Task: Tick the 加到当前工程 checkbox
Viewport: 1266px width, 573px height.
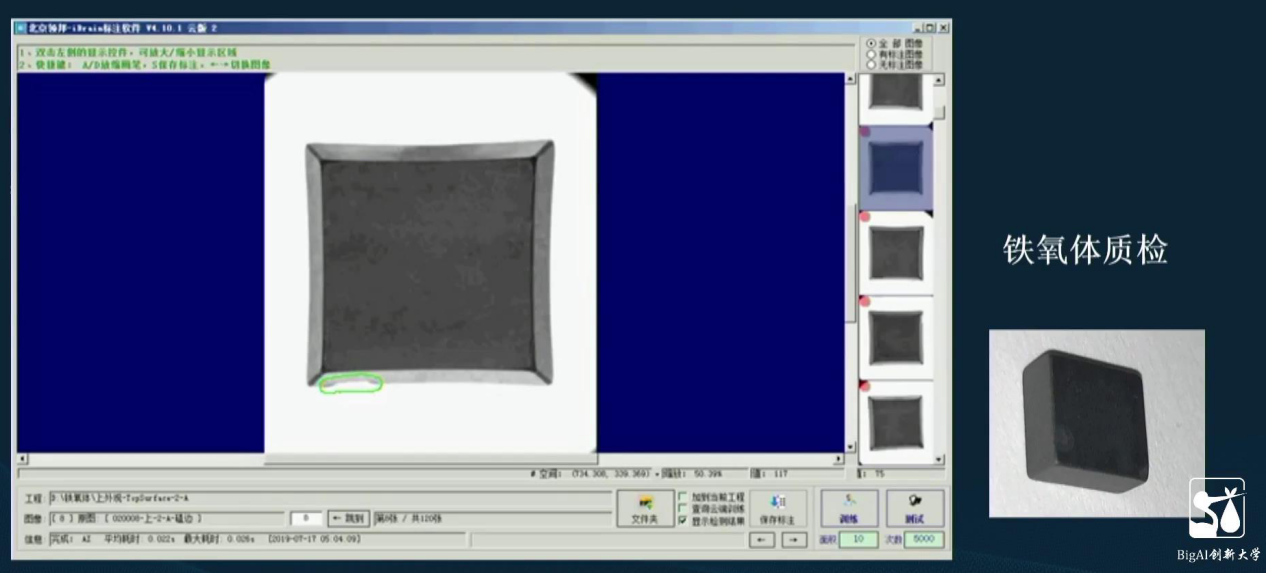Action: click(683, 496)
